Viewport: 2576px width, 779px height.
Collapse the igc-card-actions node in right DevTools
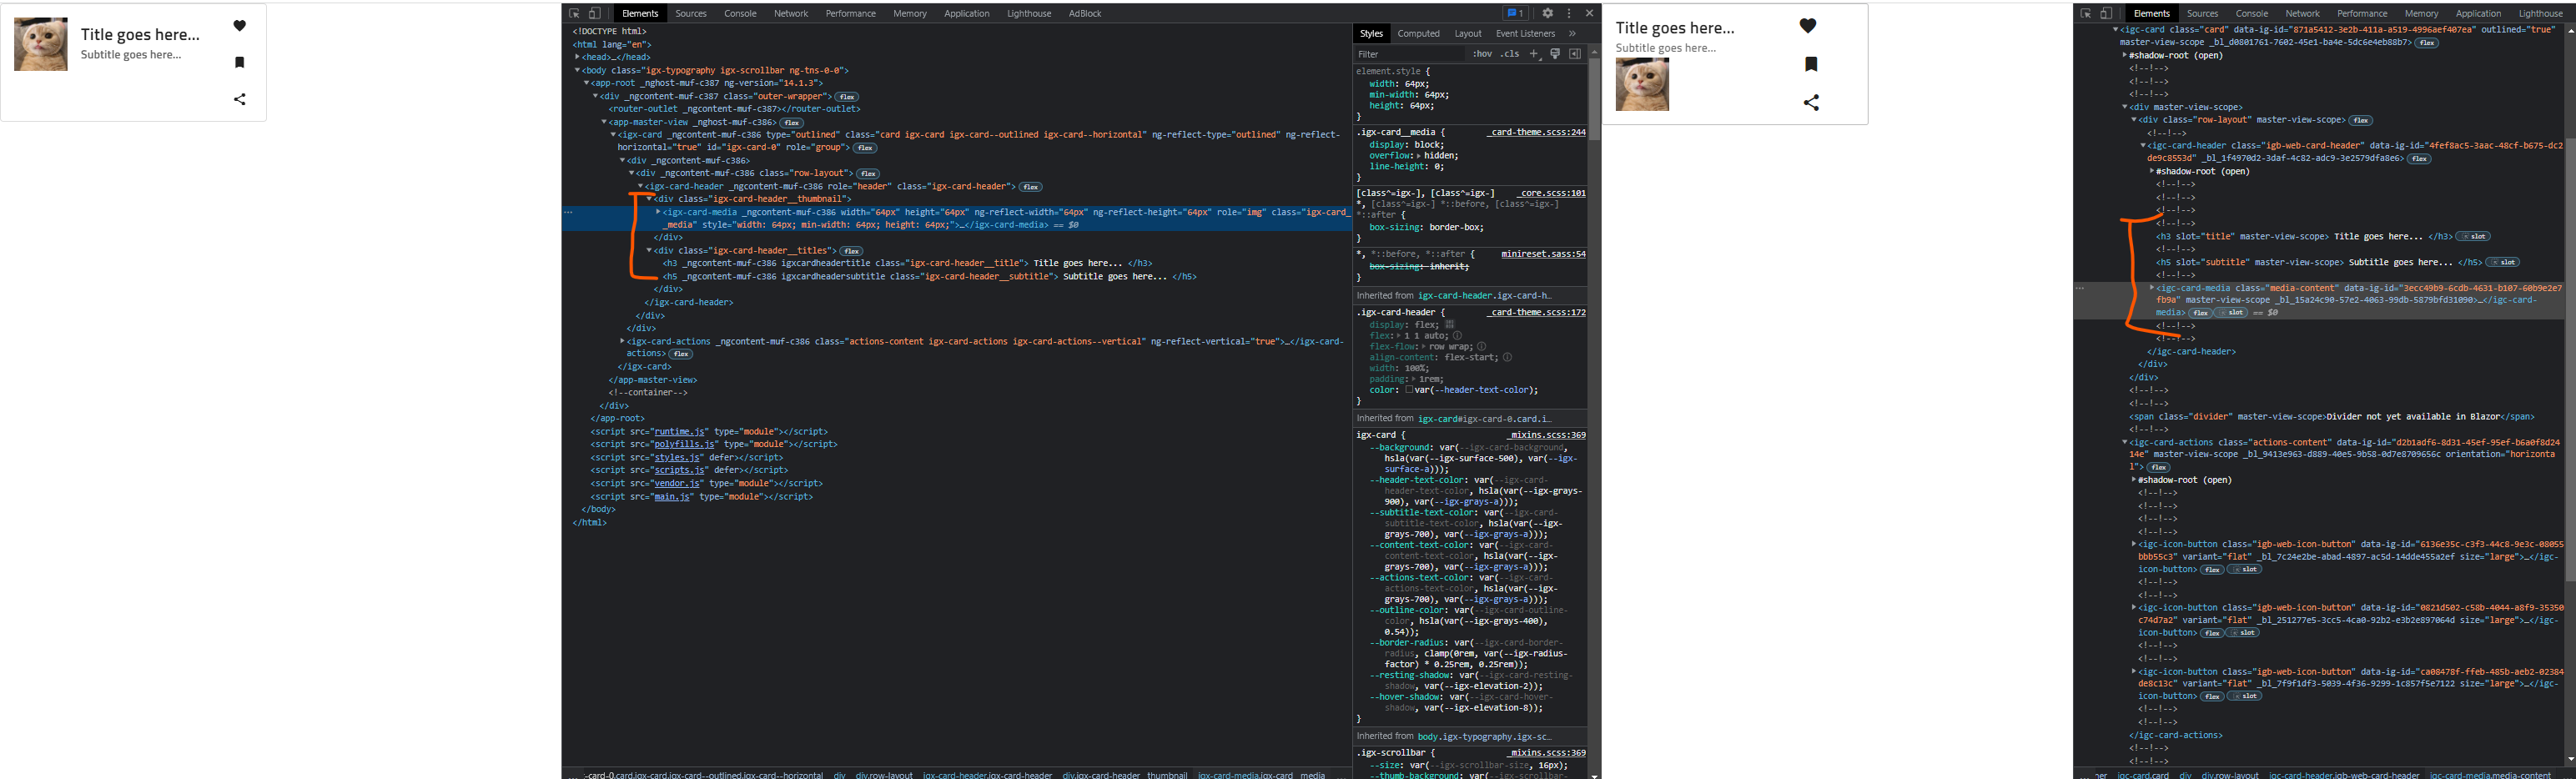tap(2125, 442)
